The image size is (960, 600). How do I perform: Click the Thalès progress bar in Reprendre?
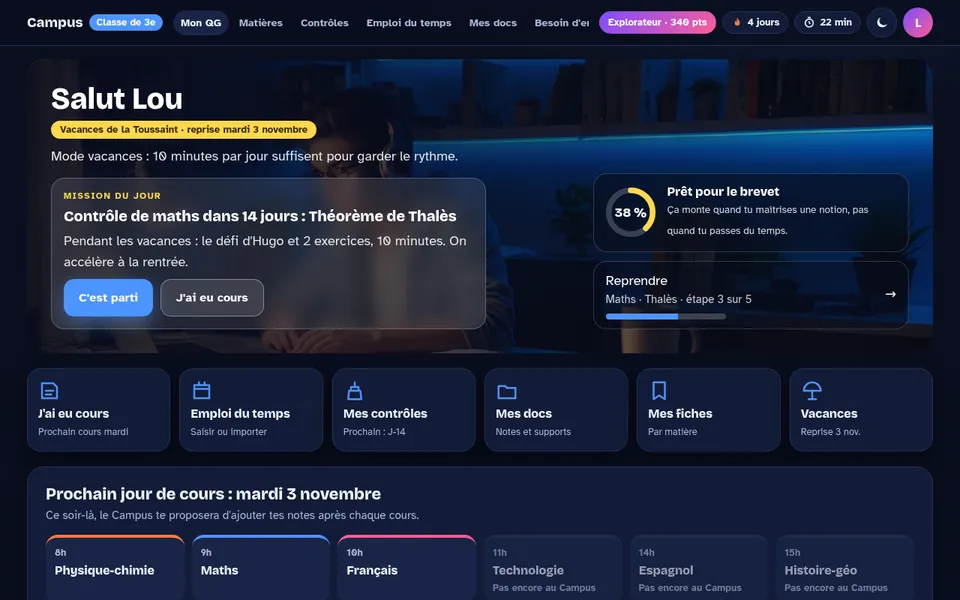pyautogui.click(x=666, y=317)
